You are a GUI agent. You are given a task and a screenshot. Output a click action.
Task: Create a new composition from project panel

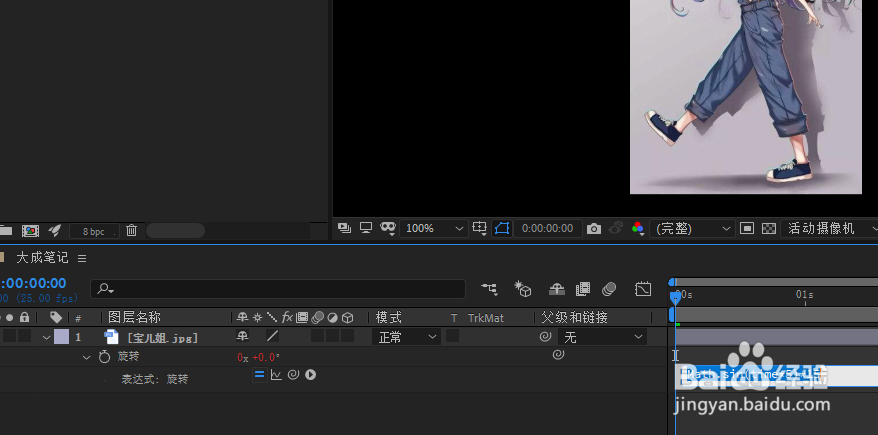30,231
